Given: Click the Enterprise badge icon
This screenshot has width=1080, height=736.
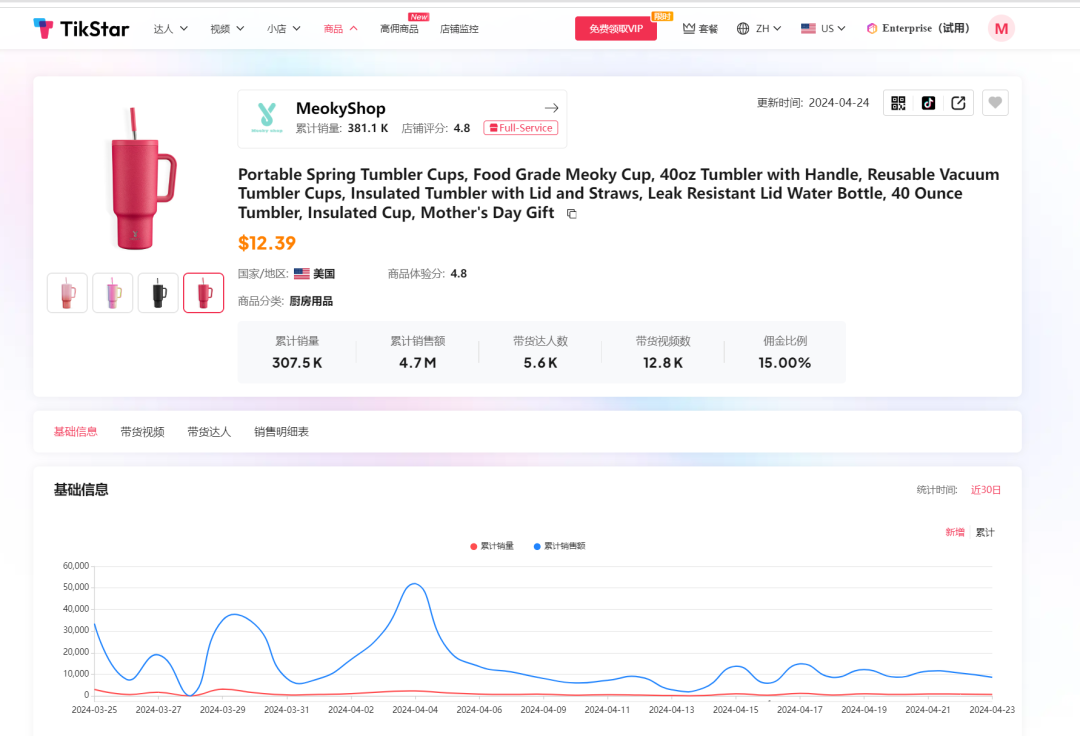Looking at the screenshot, I should coord(872,28).
